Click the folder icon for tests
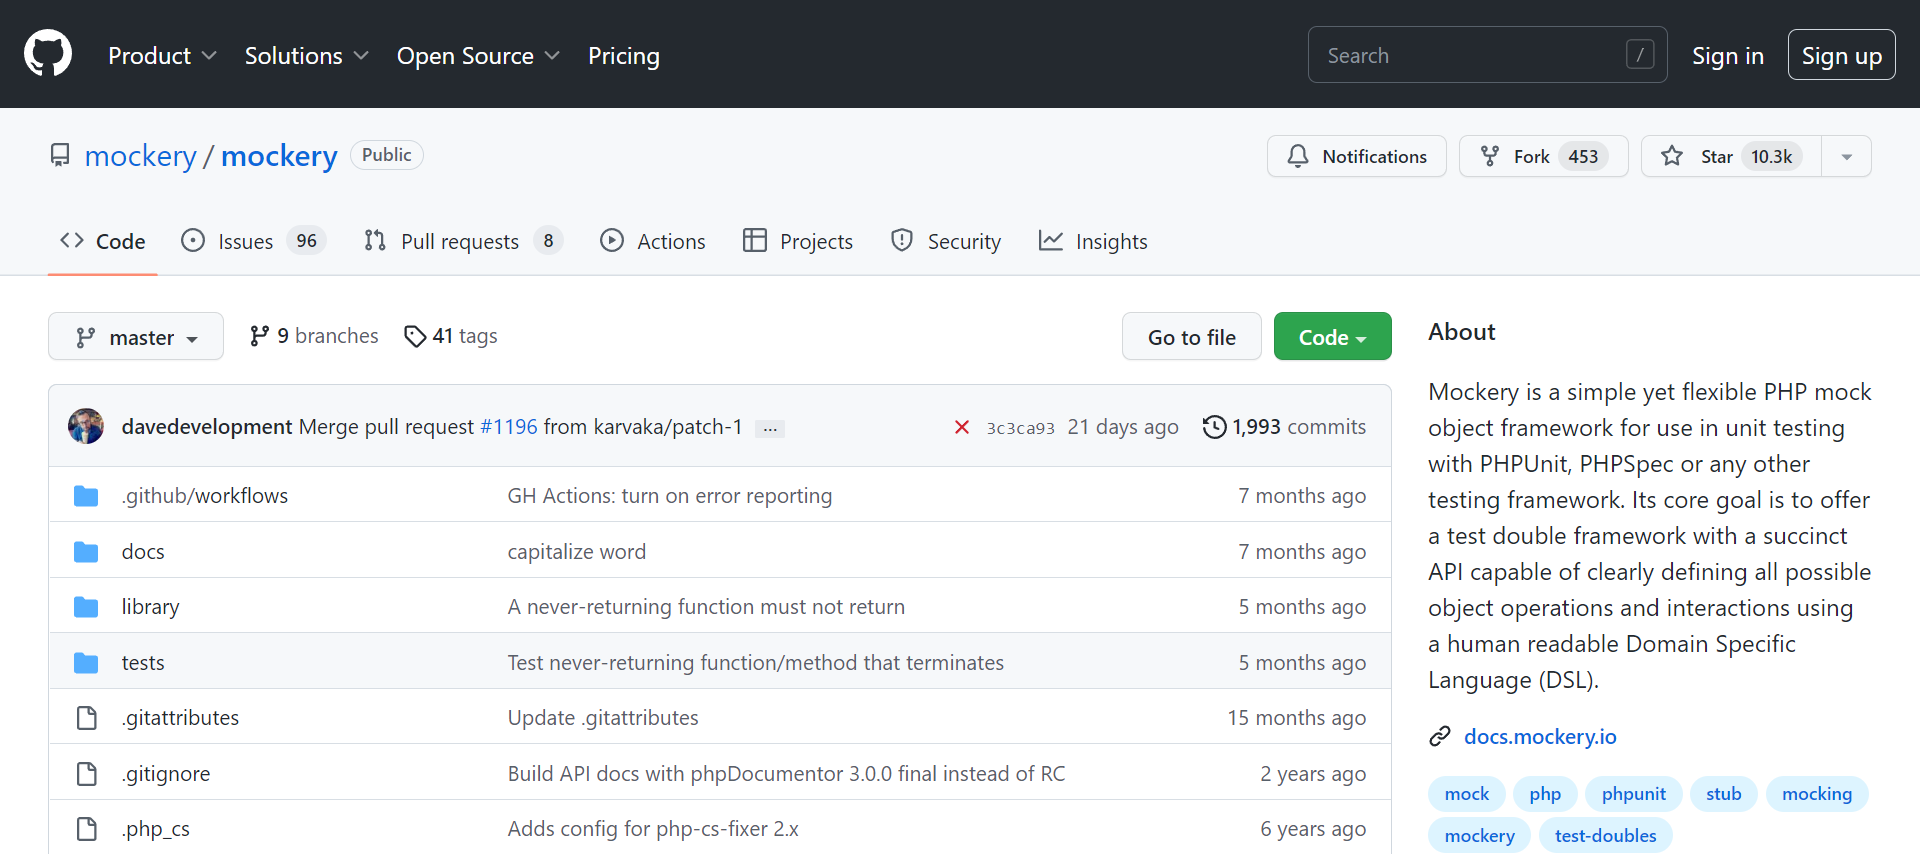 [x=86, y=663]
